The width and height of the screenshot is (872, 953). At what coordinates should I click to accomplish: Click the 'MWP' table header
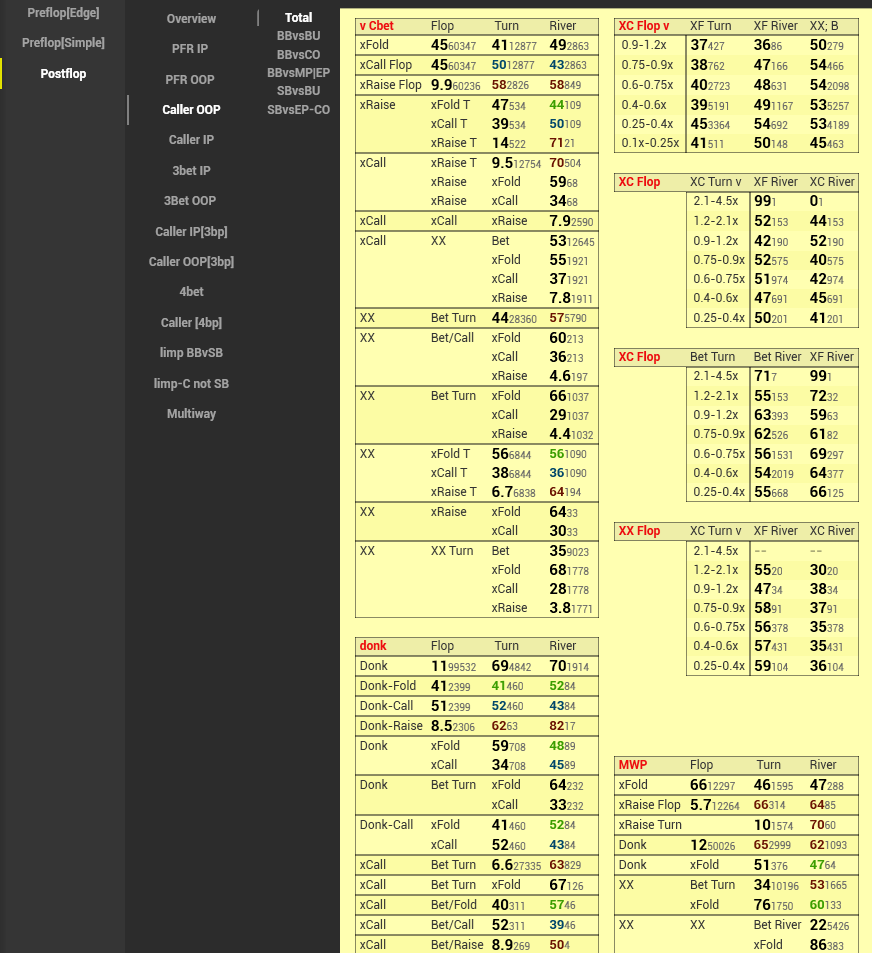pyautogui.click(x=633, y=765)
